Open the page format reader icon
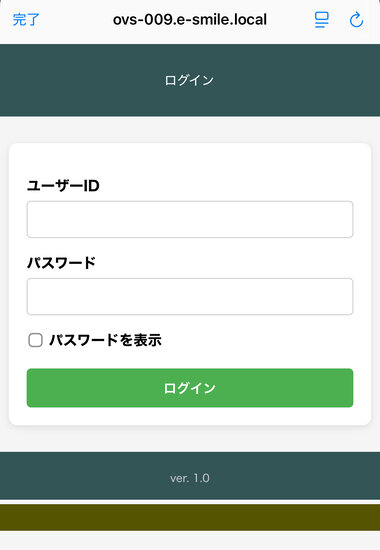The width and height of the screenshot is (380, 550). pos(321,20)
